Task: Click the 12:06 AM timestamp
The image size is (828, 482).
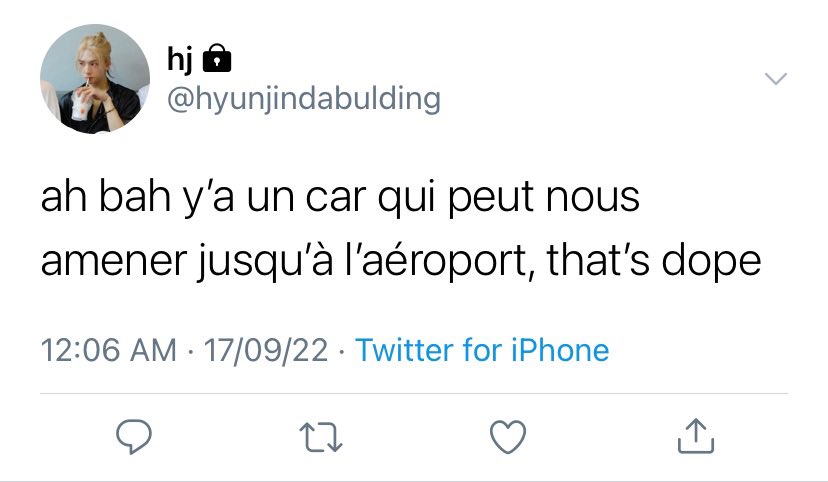Action: click(x=109, y=350)
